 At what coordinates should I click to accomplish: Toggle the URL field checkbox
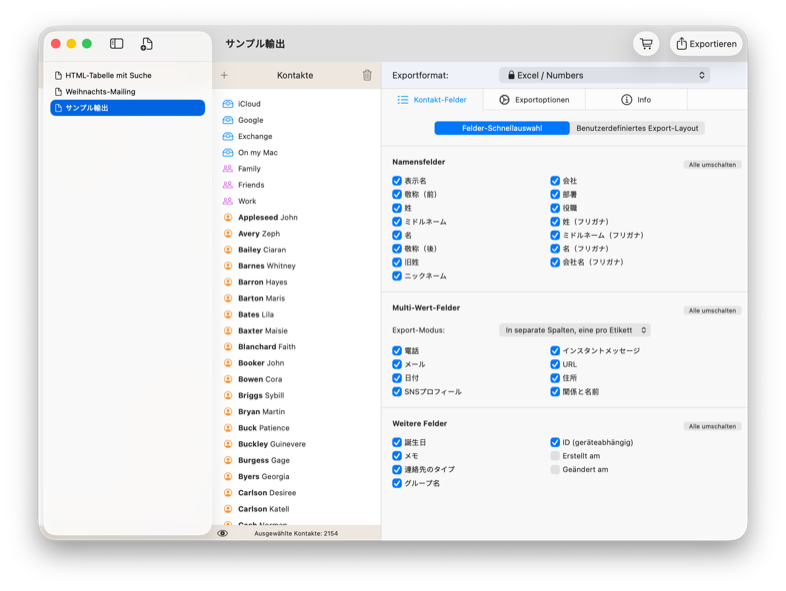point(555,365)
